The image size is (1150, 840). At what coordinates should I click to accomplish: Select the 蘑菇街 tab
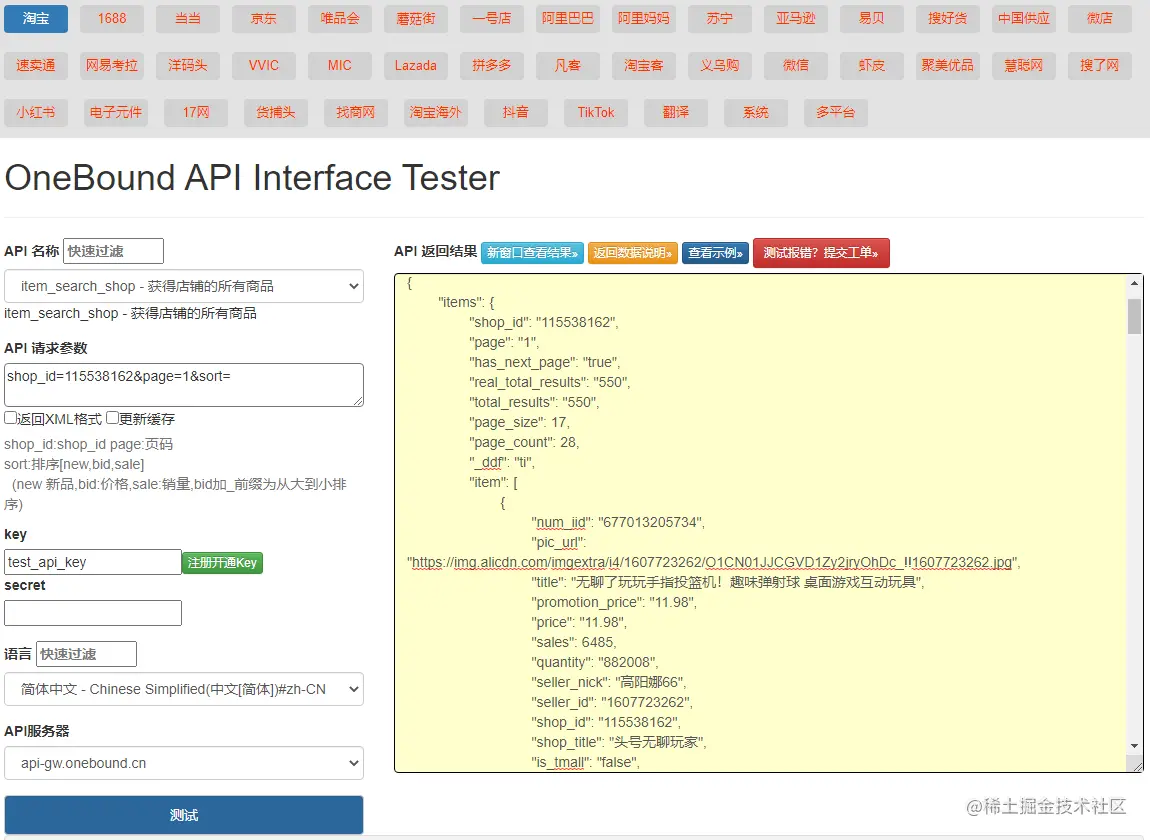pos(416,18)
